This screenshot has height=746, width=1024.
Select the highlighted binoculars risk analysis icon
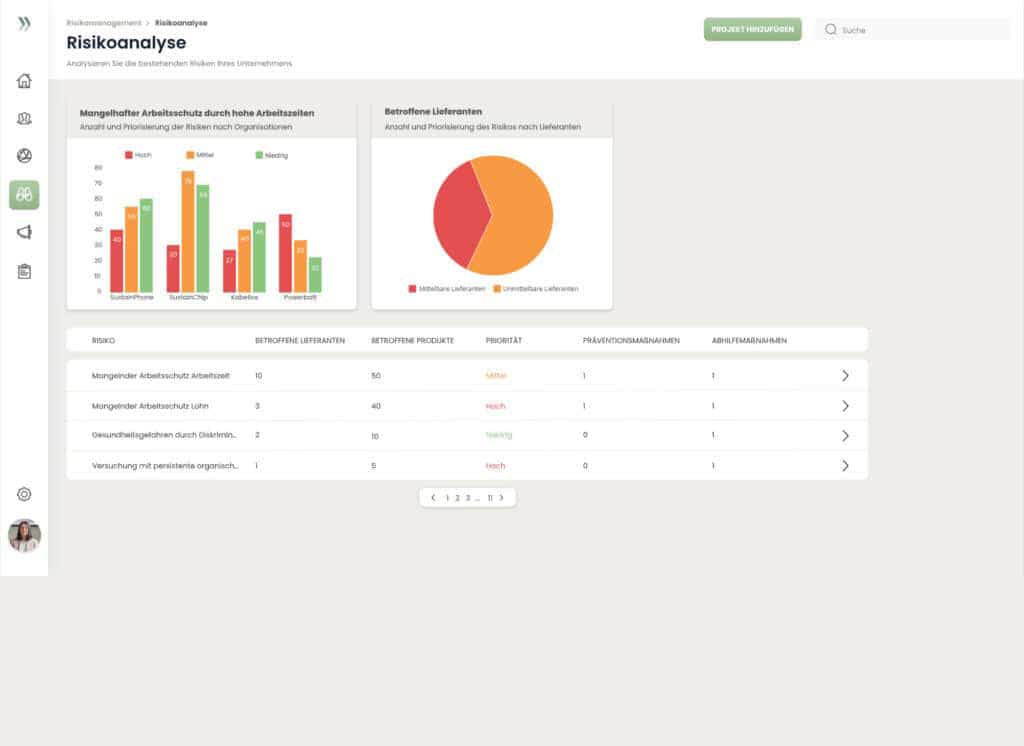pyautogui.click(x=24, y=195)
